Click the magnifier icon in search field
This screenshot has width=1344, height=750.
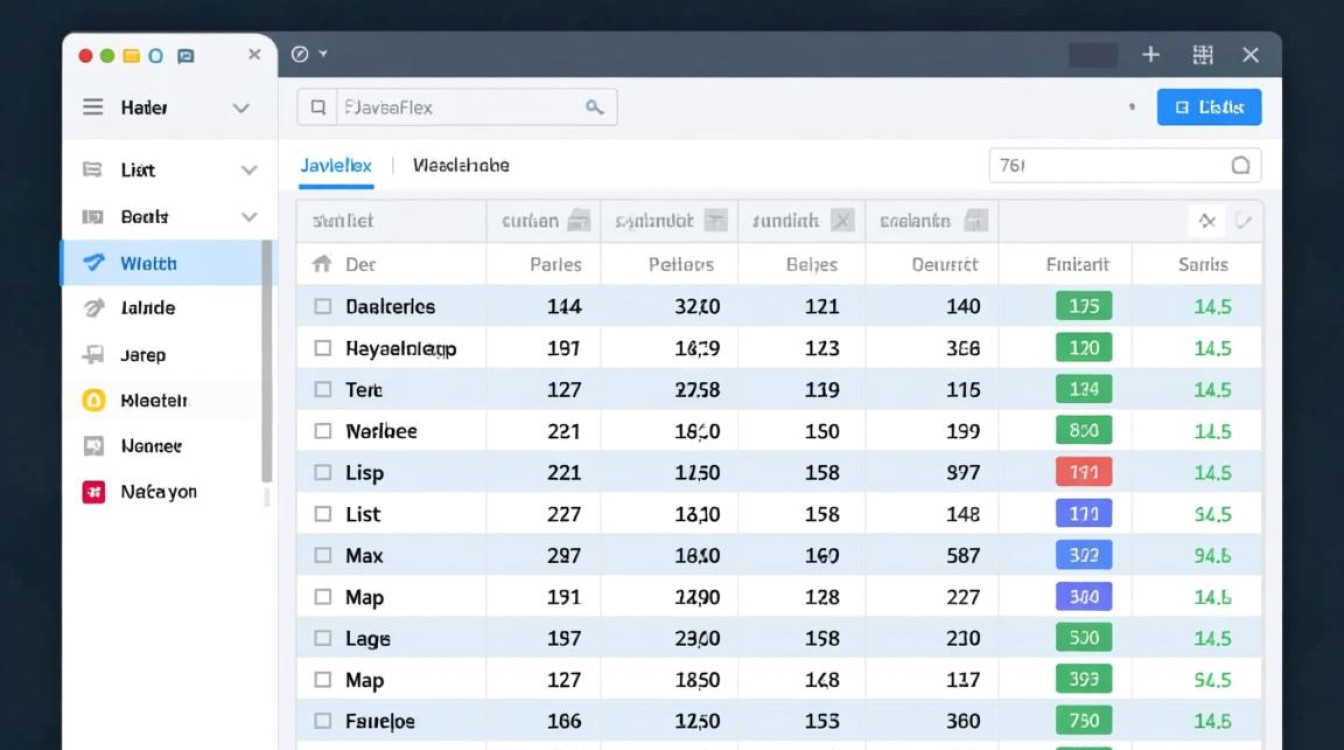[x=594, y=107]
